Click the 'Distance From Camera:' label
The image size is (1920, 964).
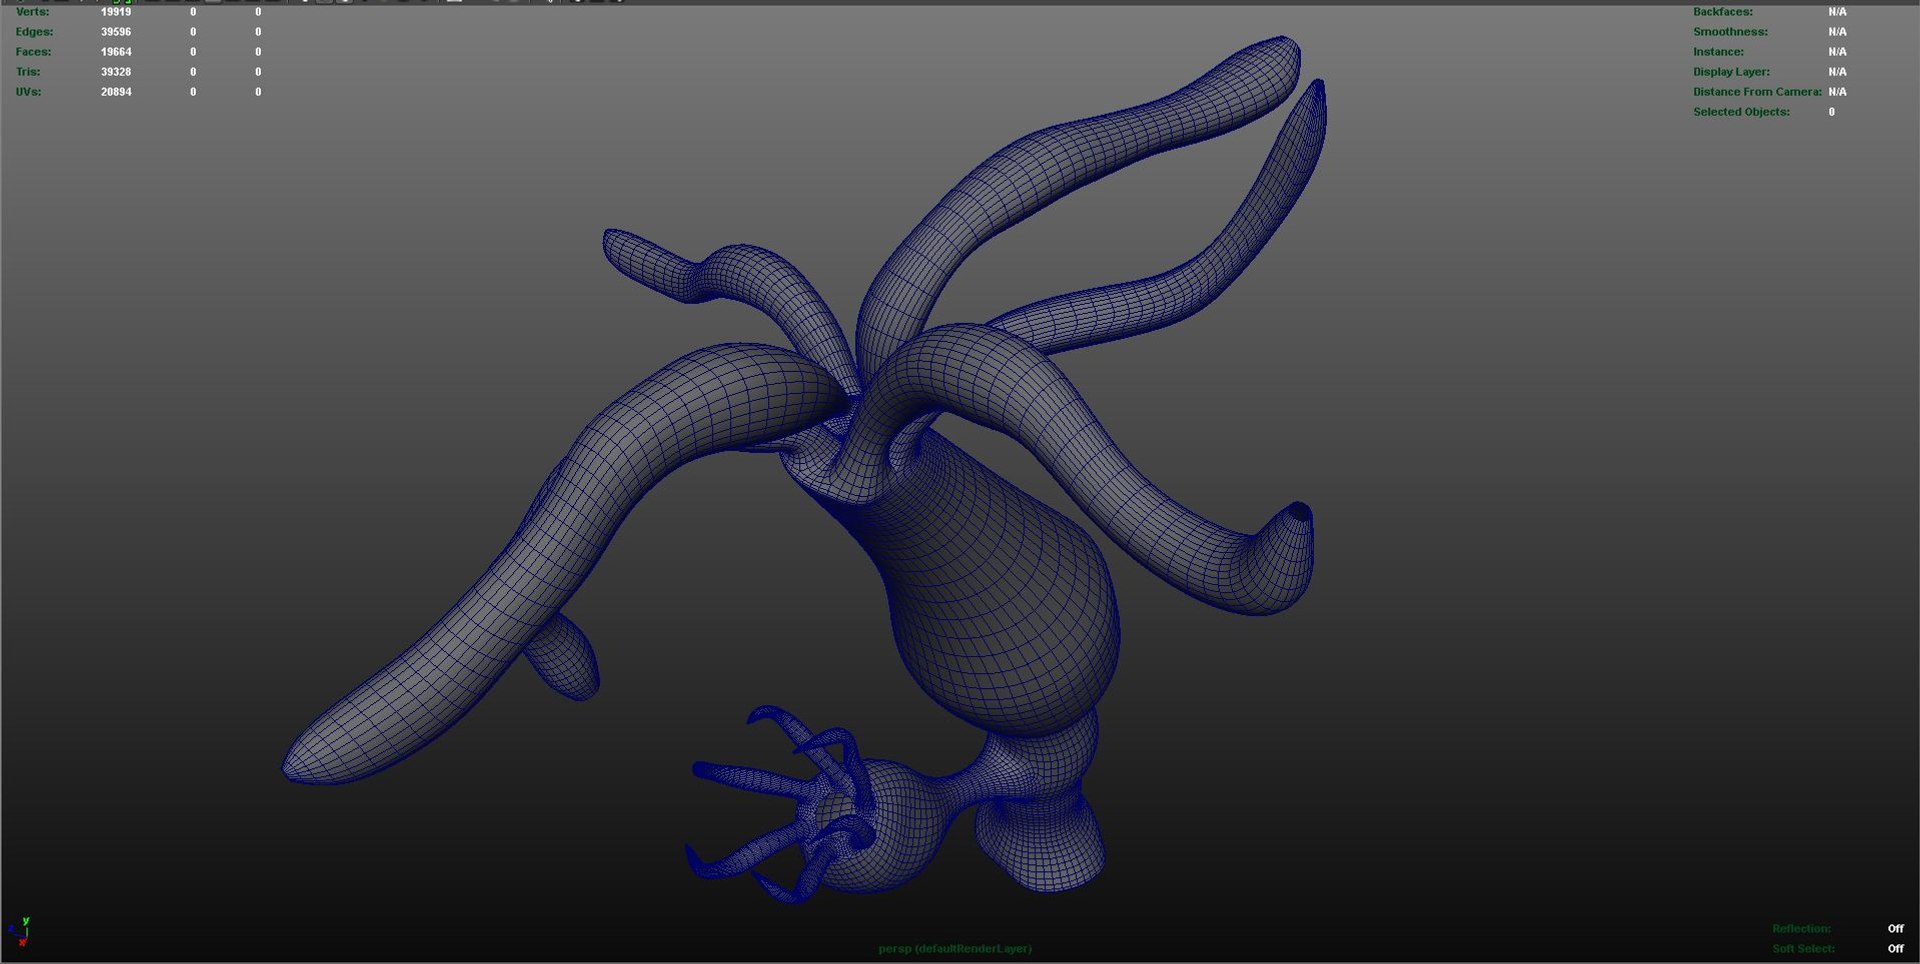[1757, 92]
